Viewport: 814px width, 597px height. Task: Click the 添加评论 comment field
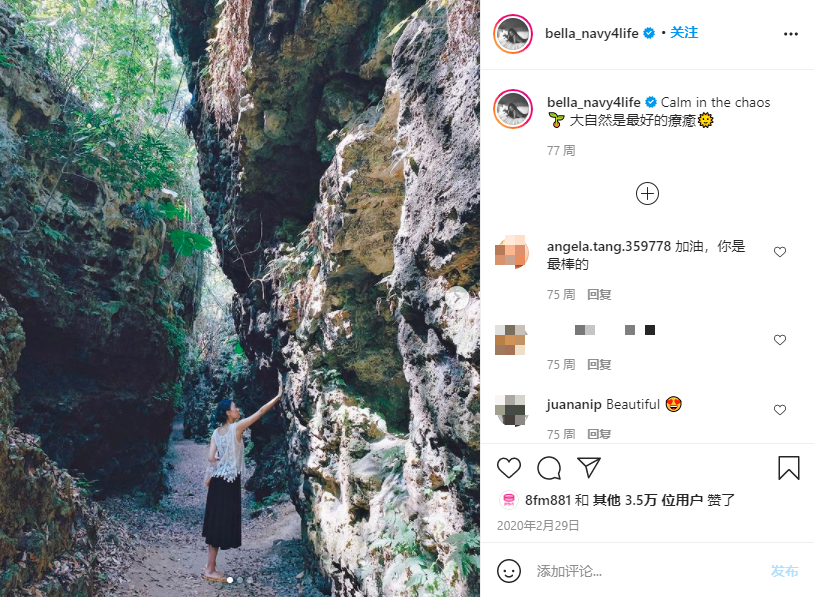(649, 571)
